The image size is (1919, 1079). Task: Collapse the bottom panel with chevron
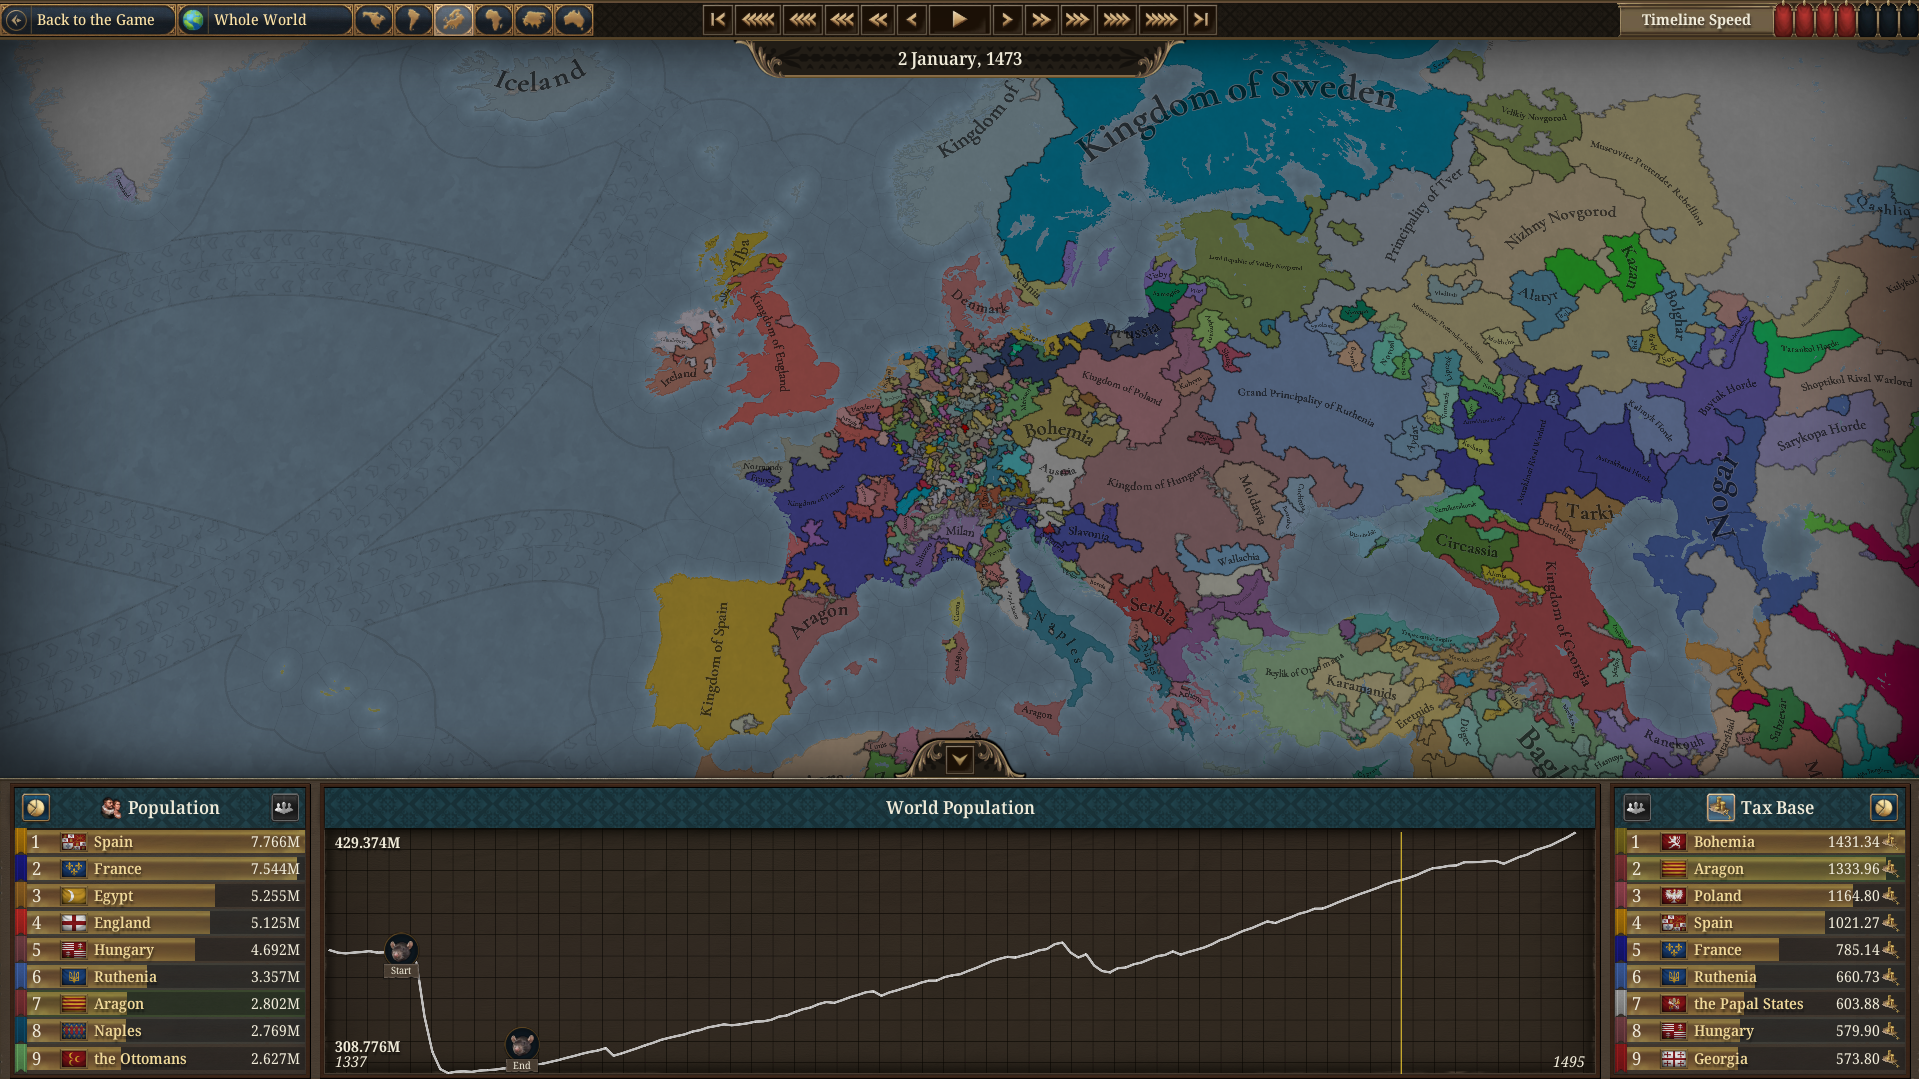click(x=959, y=759)
